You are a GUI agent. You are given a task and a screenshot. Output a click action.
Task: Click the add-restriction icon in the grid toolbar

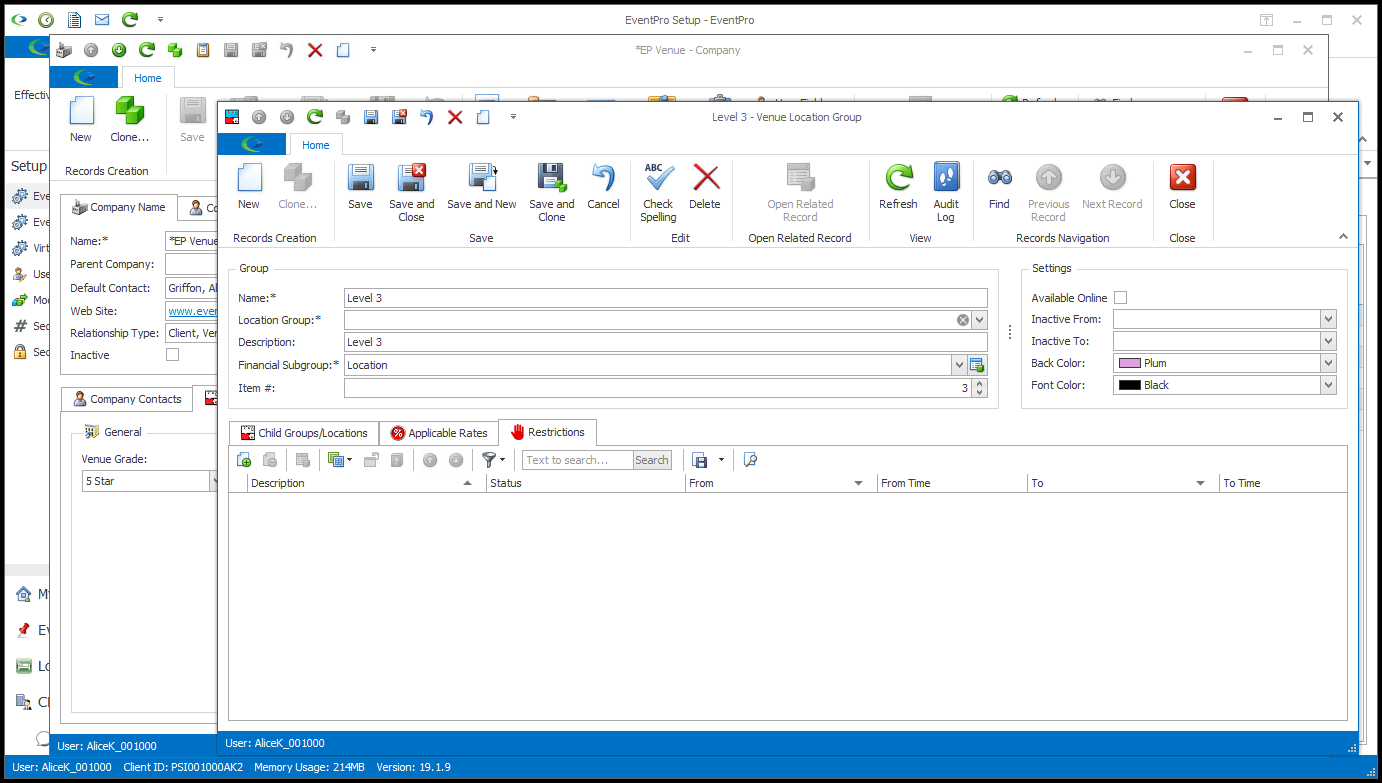(243, 460)
